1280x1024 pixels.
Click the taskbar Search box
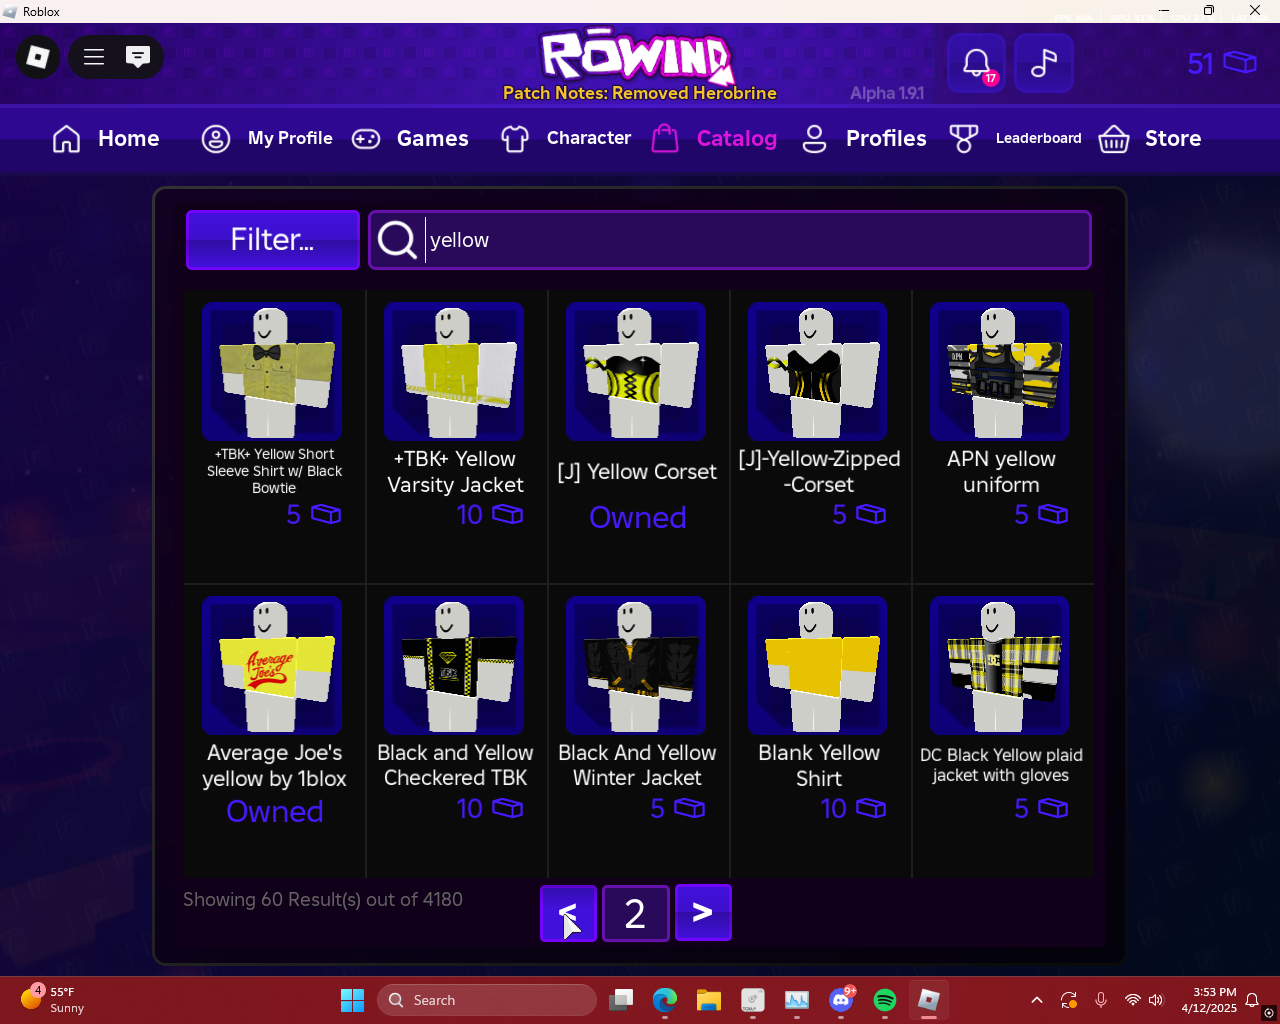[487, 1000]
